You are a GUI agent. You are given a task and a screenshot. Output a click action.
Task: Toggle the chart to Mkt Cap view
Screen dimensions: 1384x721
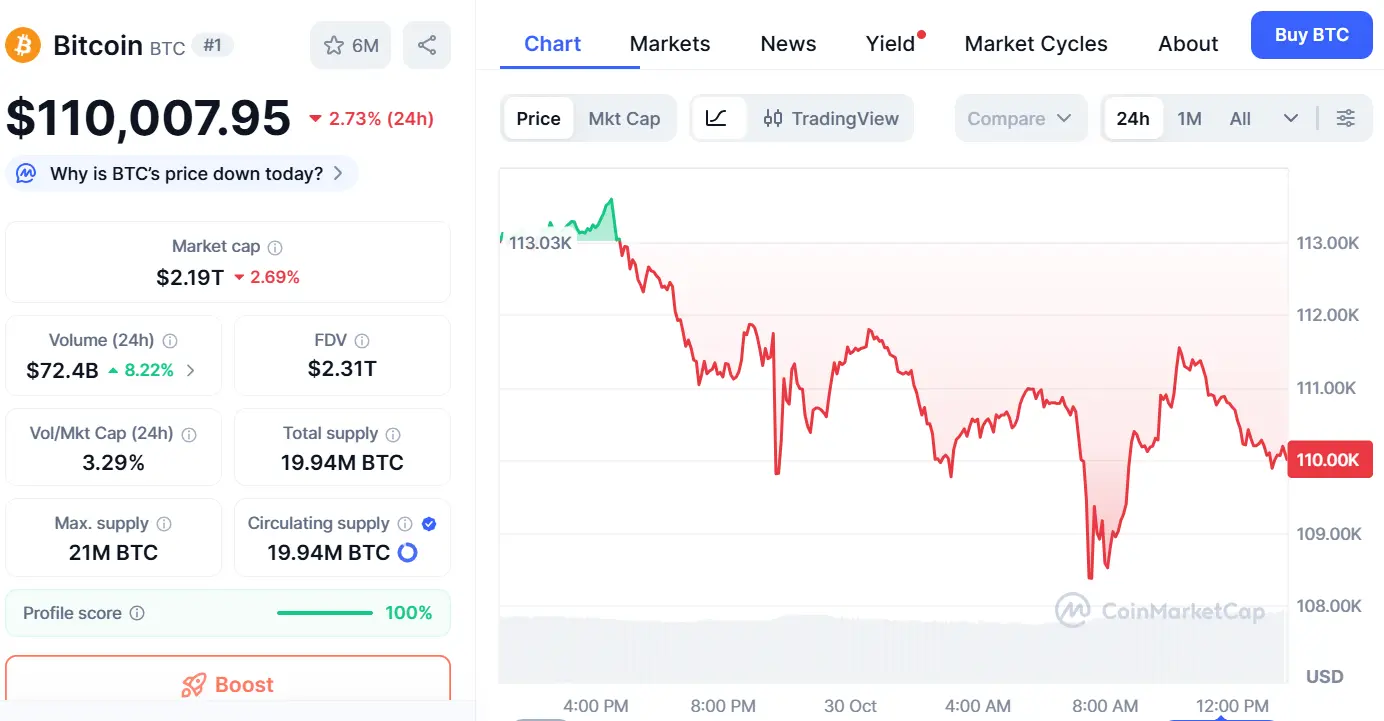(x=625, y=118)
